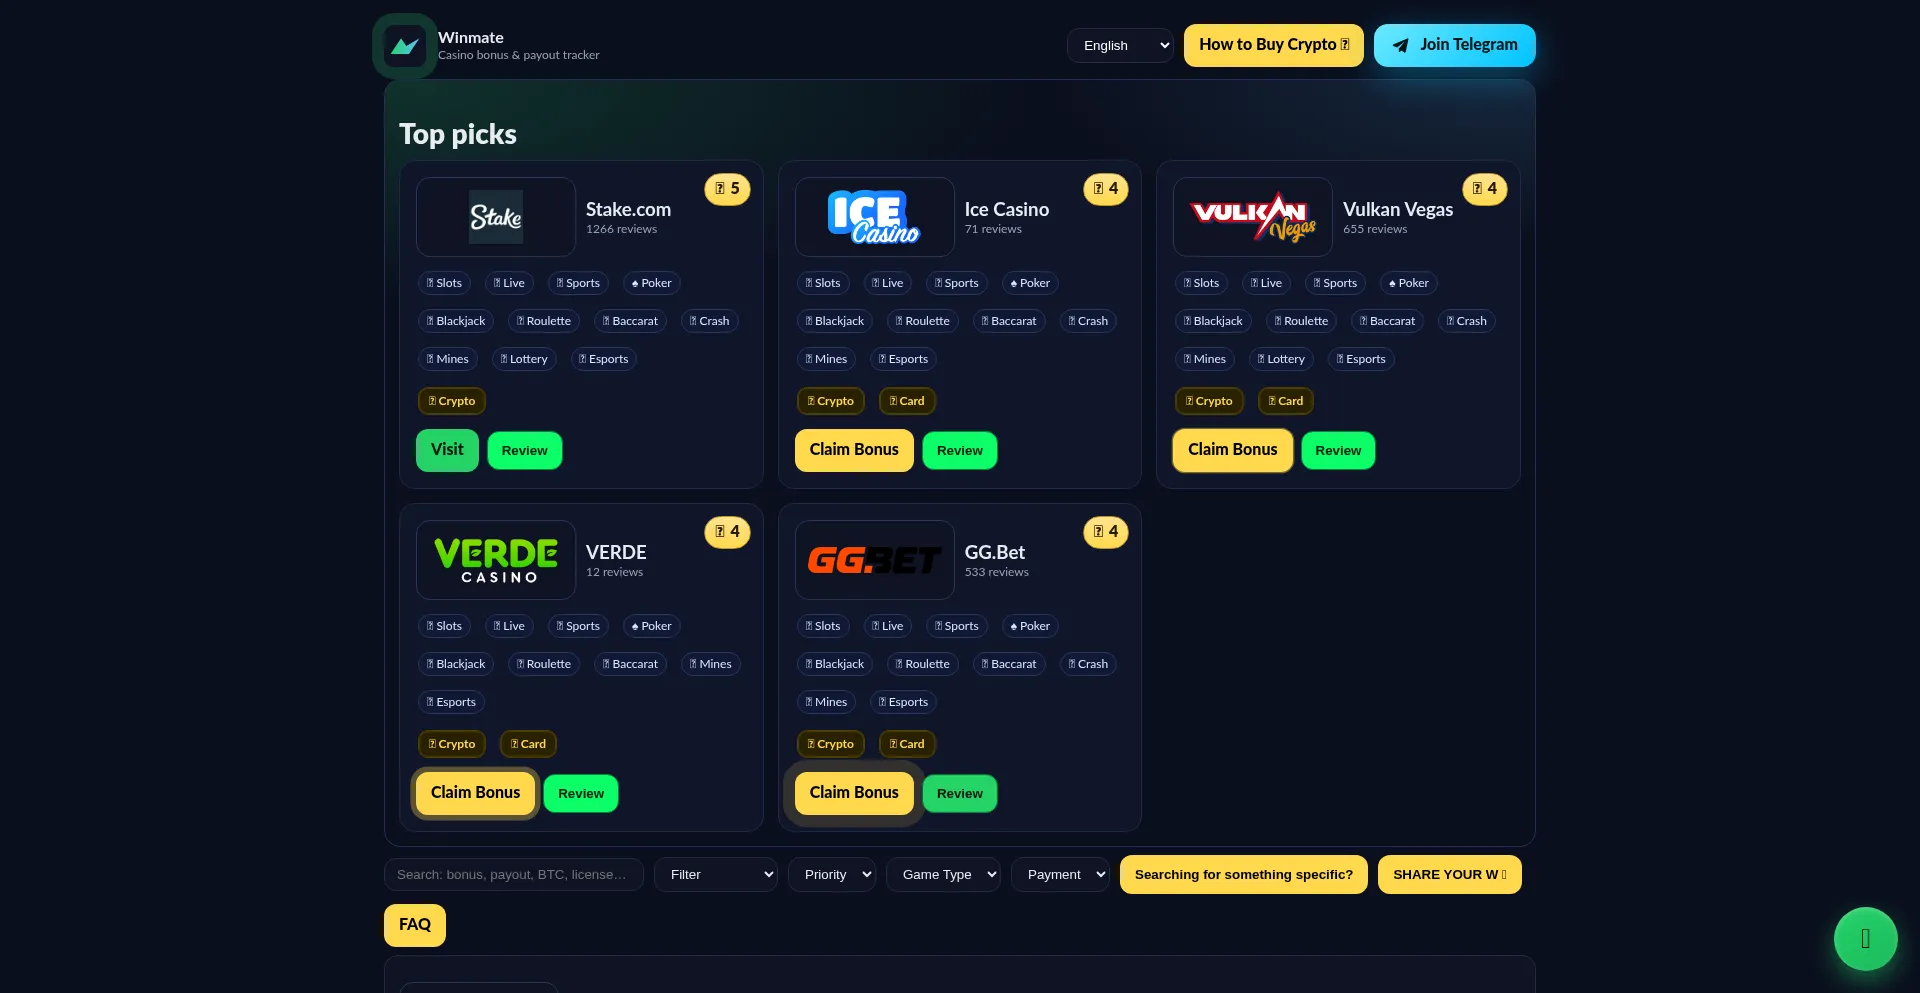The width and height of the screenshot is (1920, 993).
Task: Open the Vulkan Vegas logo thumbnail
Action: coord(1253,217)
